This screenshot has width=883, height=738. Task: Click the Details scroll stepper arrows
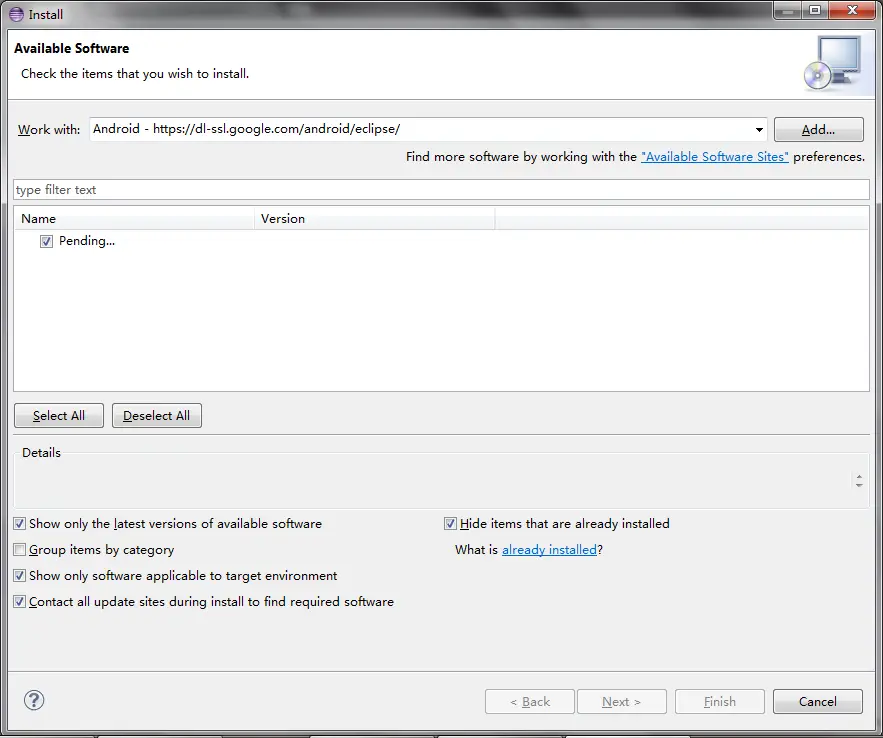tap(859, 481)
